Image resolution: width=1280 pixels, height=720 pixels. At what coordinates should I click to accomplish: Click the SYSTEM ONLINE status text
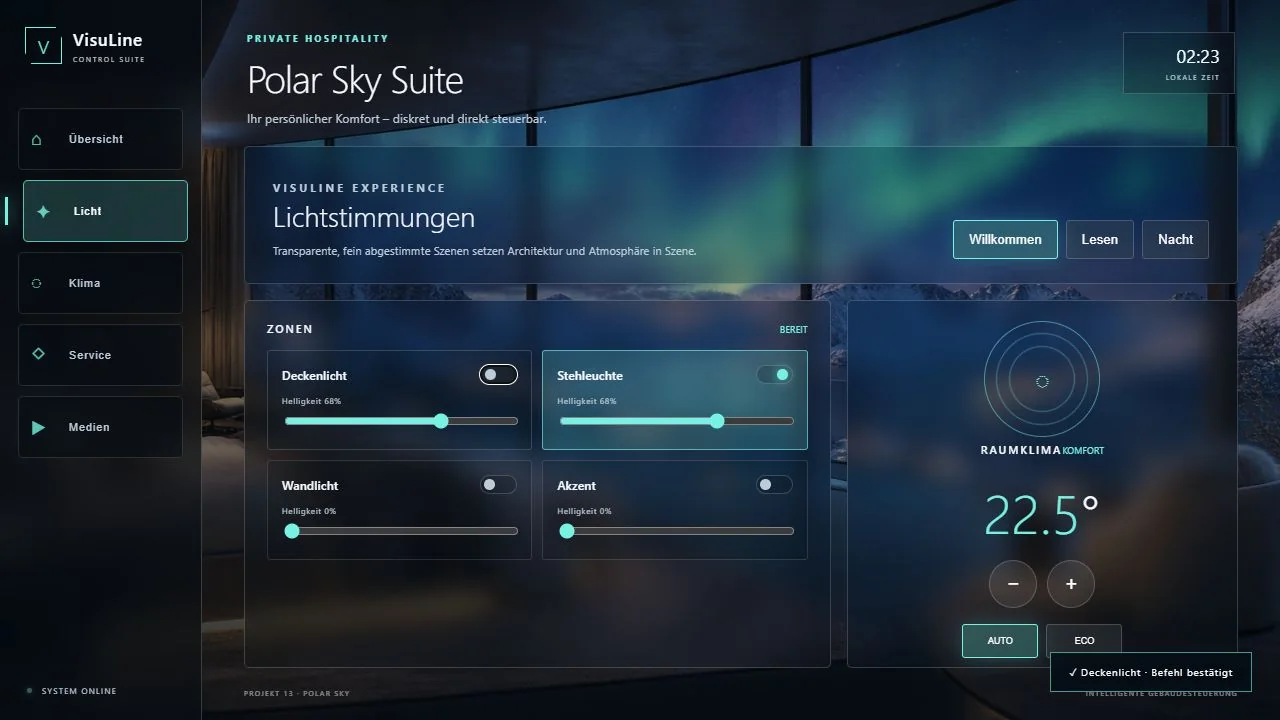pos(79,691)
